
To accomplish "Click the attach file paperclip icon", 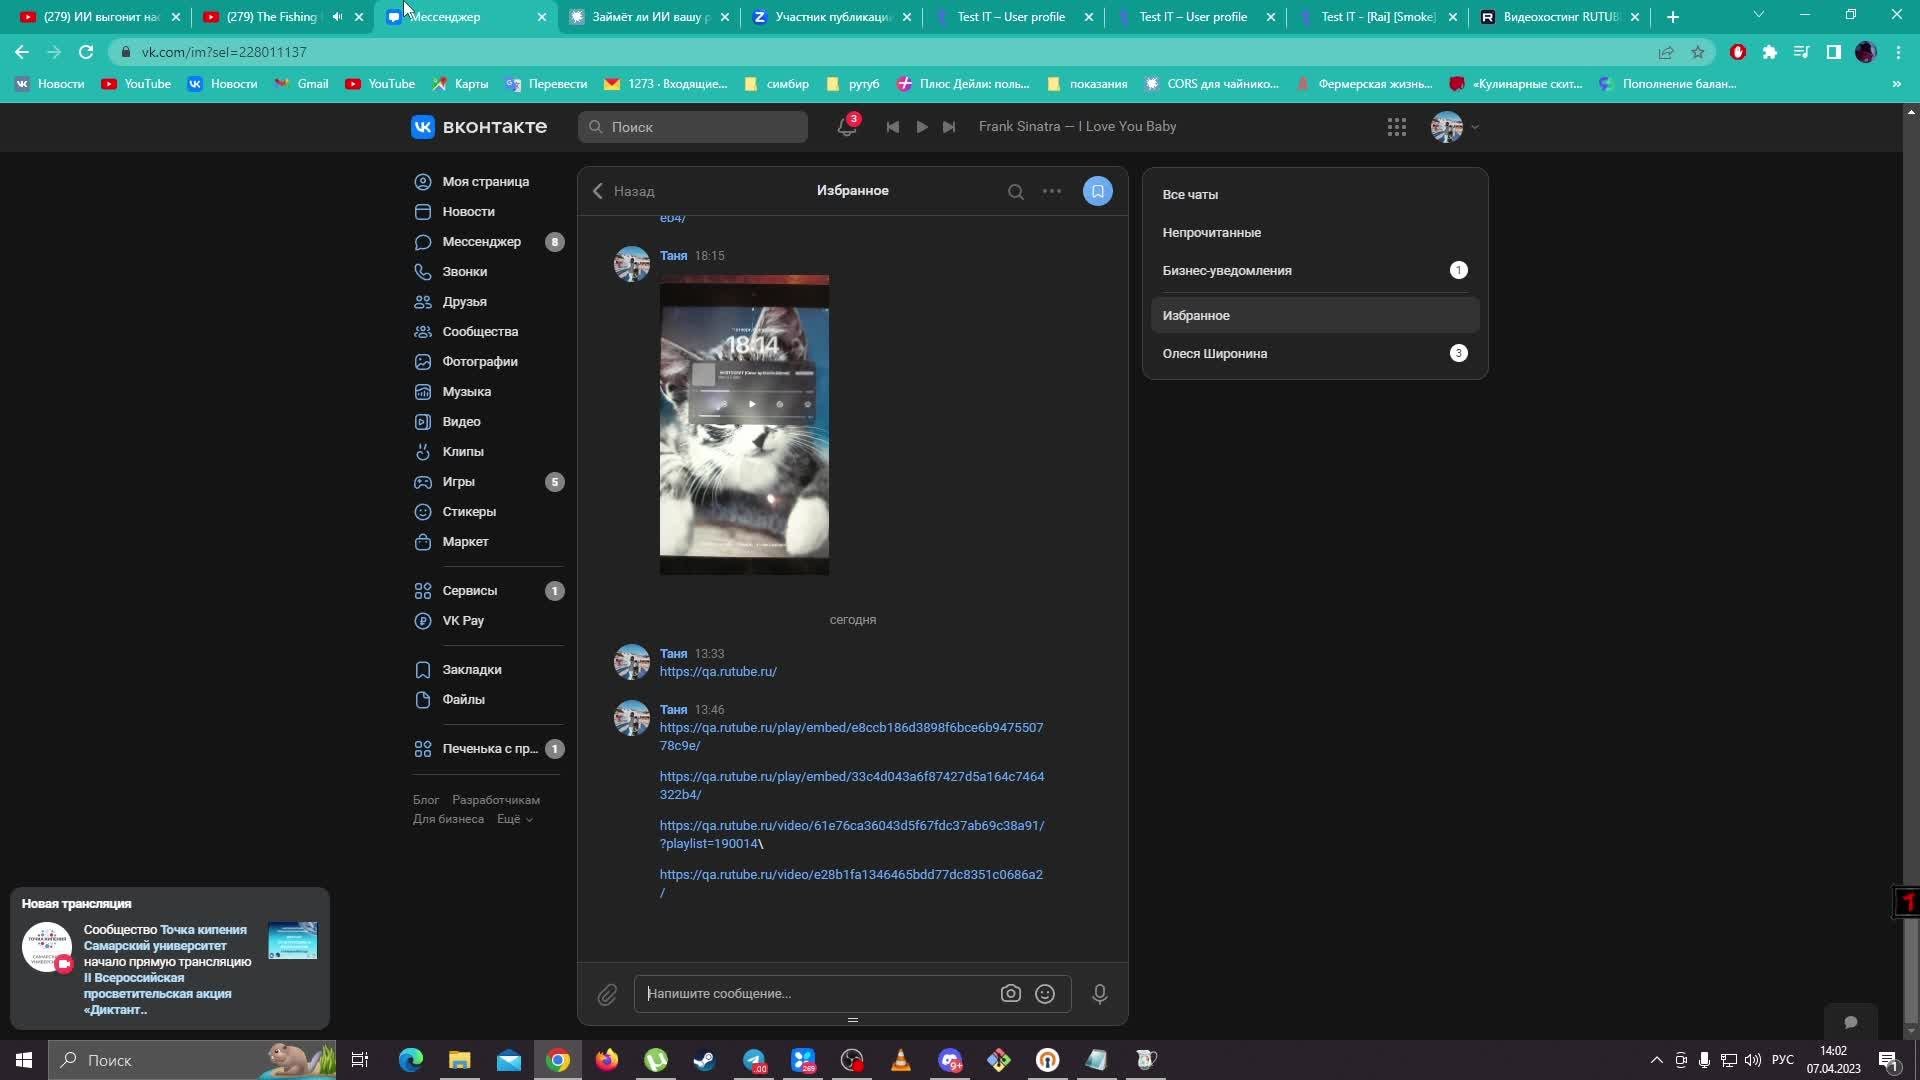I will [x=607, y=994].
